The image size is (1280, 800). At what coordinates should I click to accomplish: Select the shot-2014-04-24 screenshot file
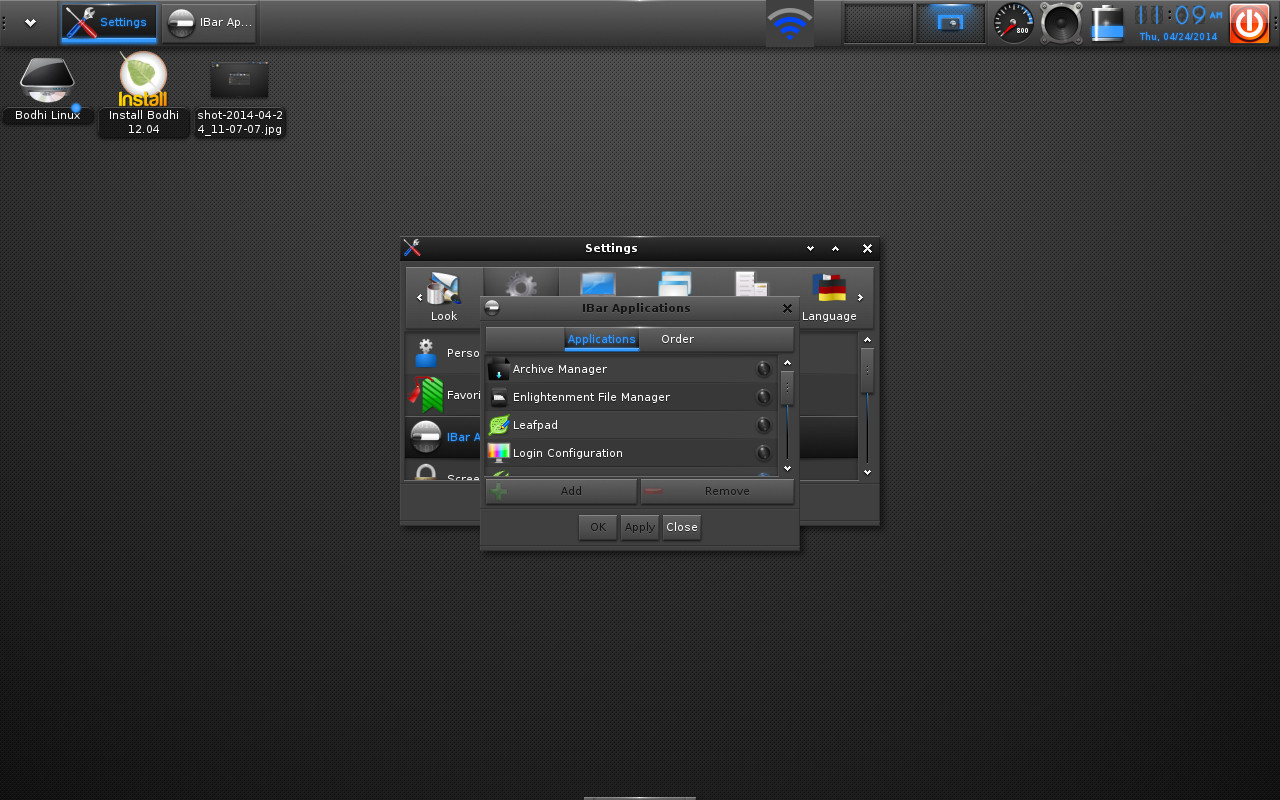coord(239,97)
